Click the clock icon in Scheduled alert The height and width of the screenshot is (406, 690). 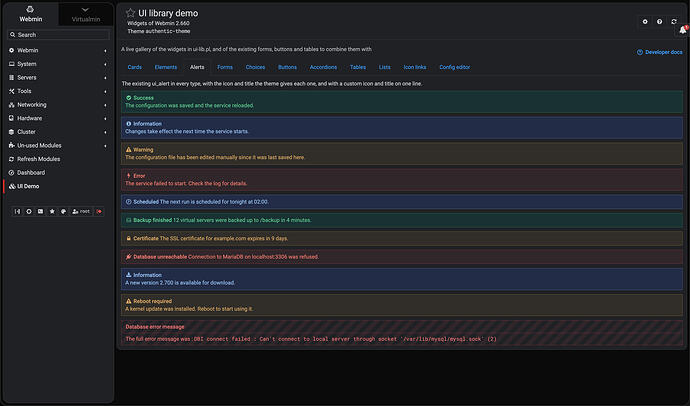coord(128,201)
